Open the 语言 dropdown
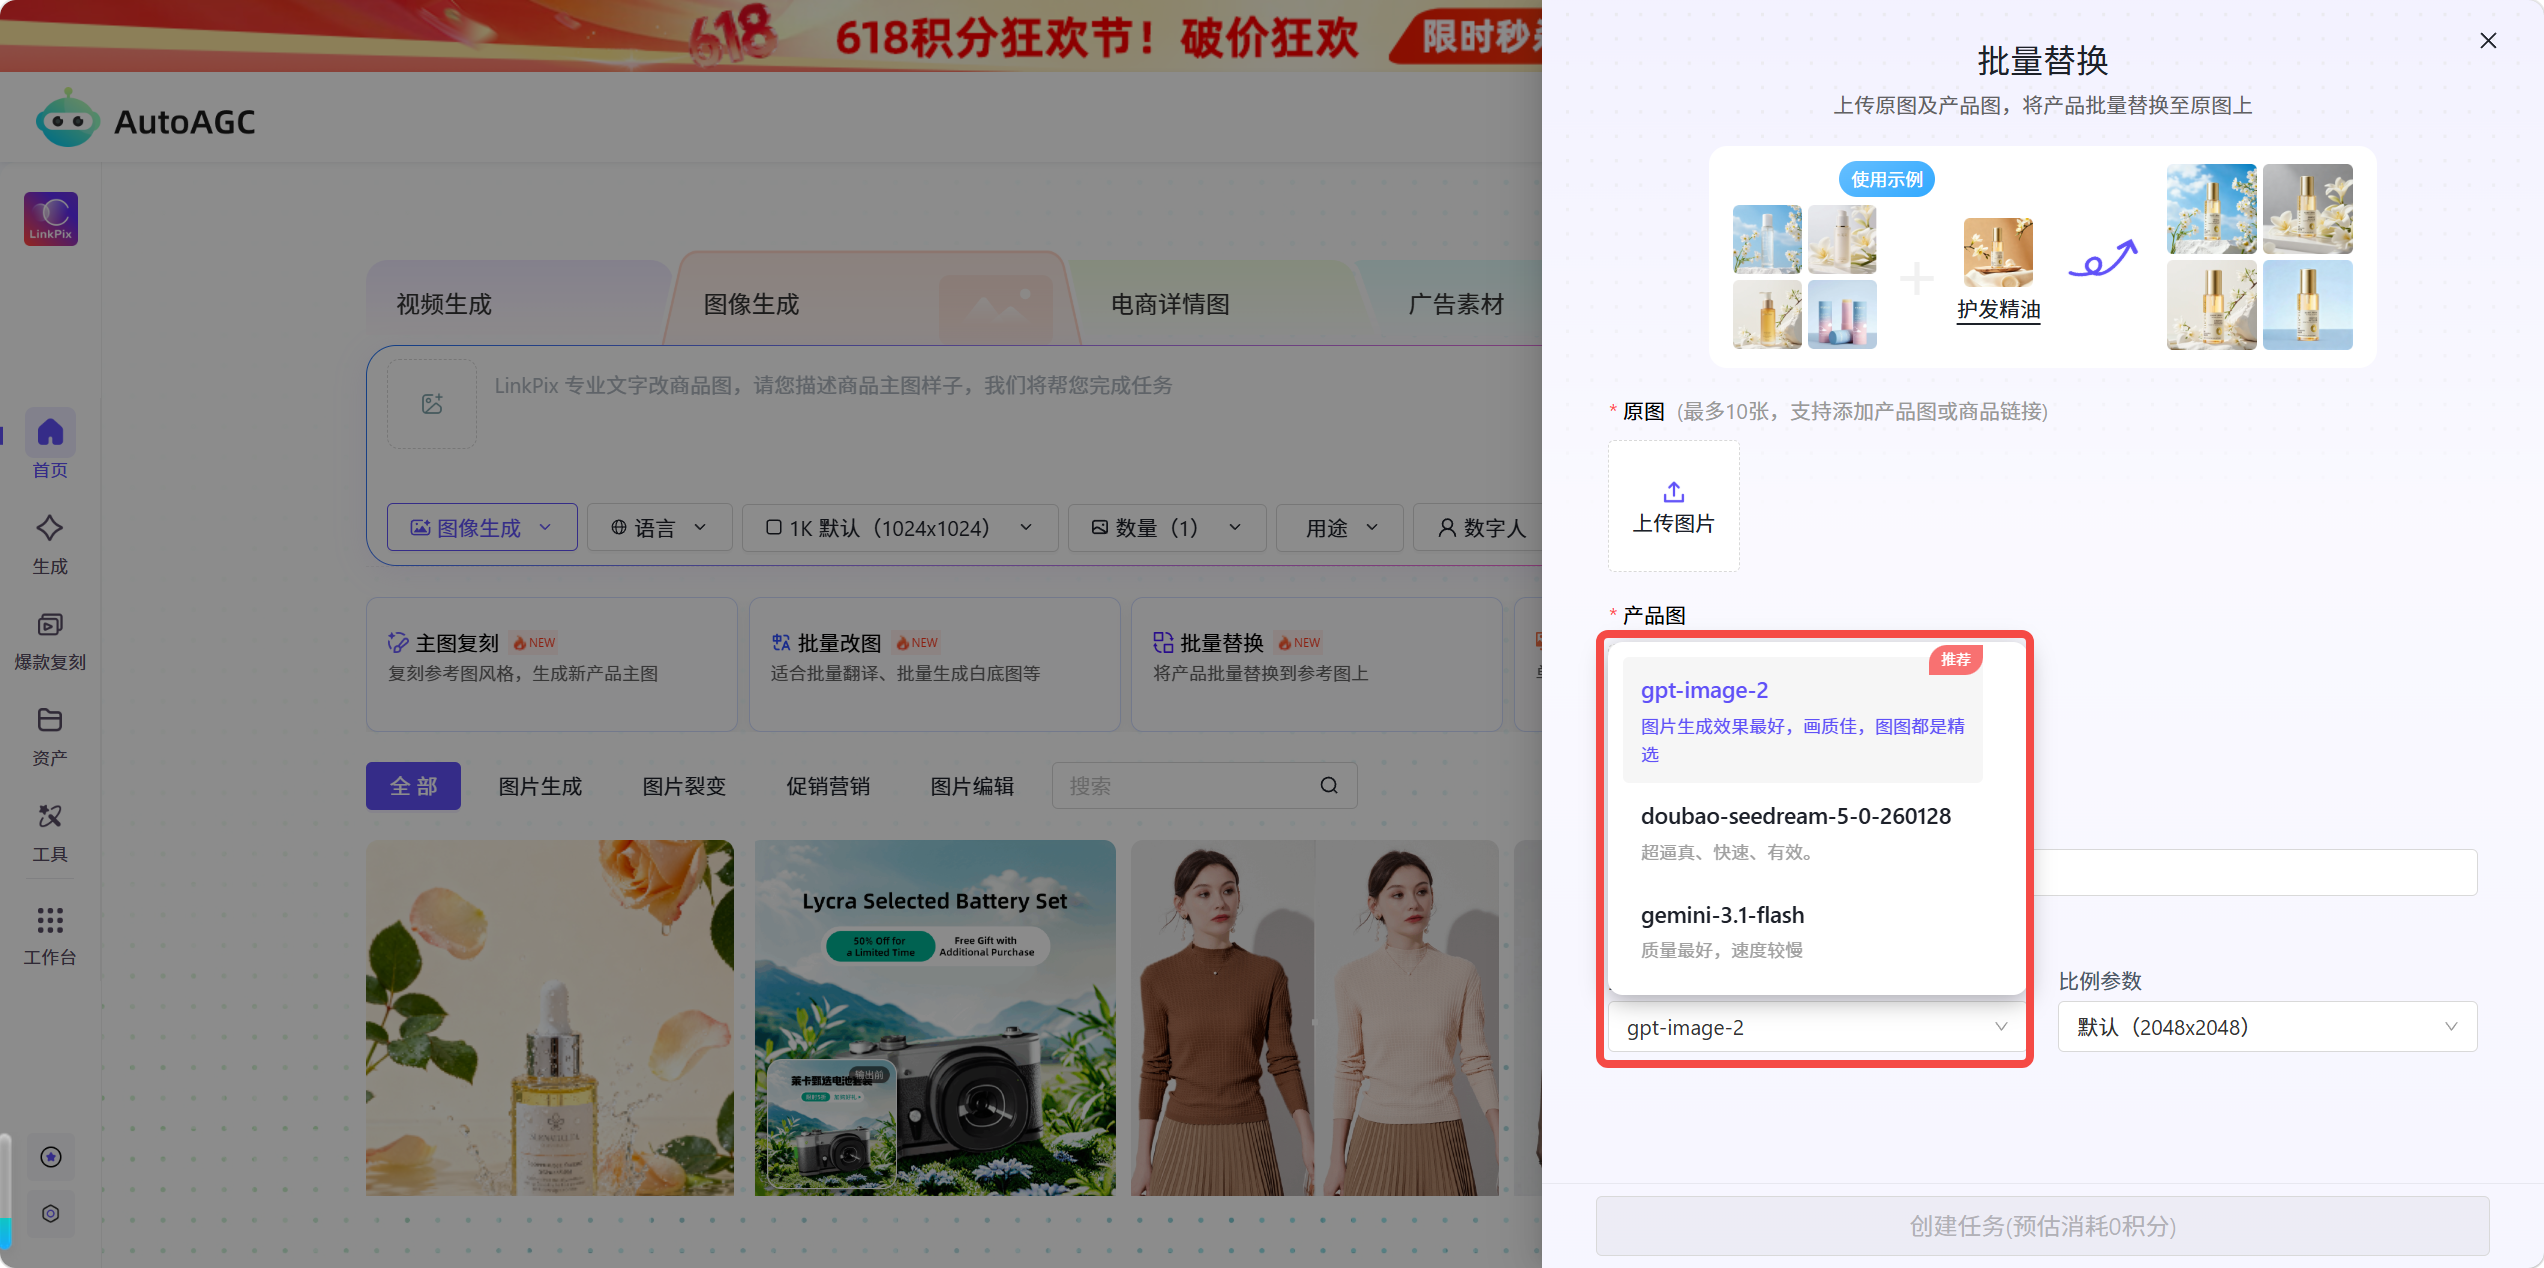Image resolution: width=2544 pixels, height=1268 pixels. (x=659, y=527)
